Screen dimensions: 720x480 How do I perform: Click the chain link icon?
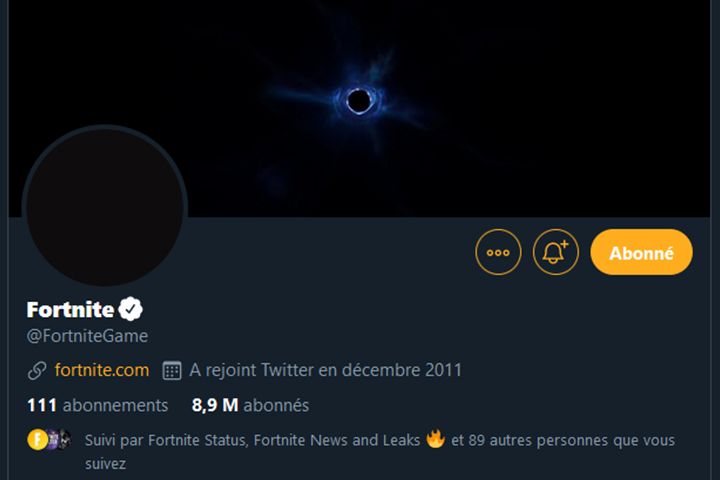(x=37, y=370)
